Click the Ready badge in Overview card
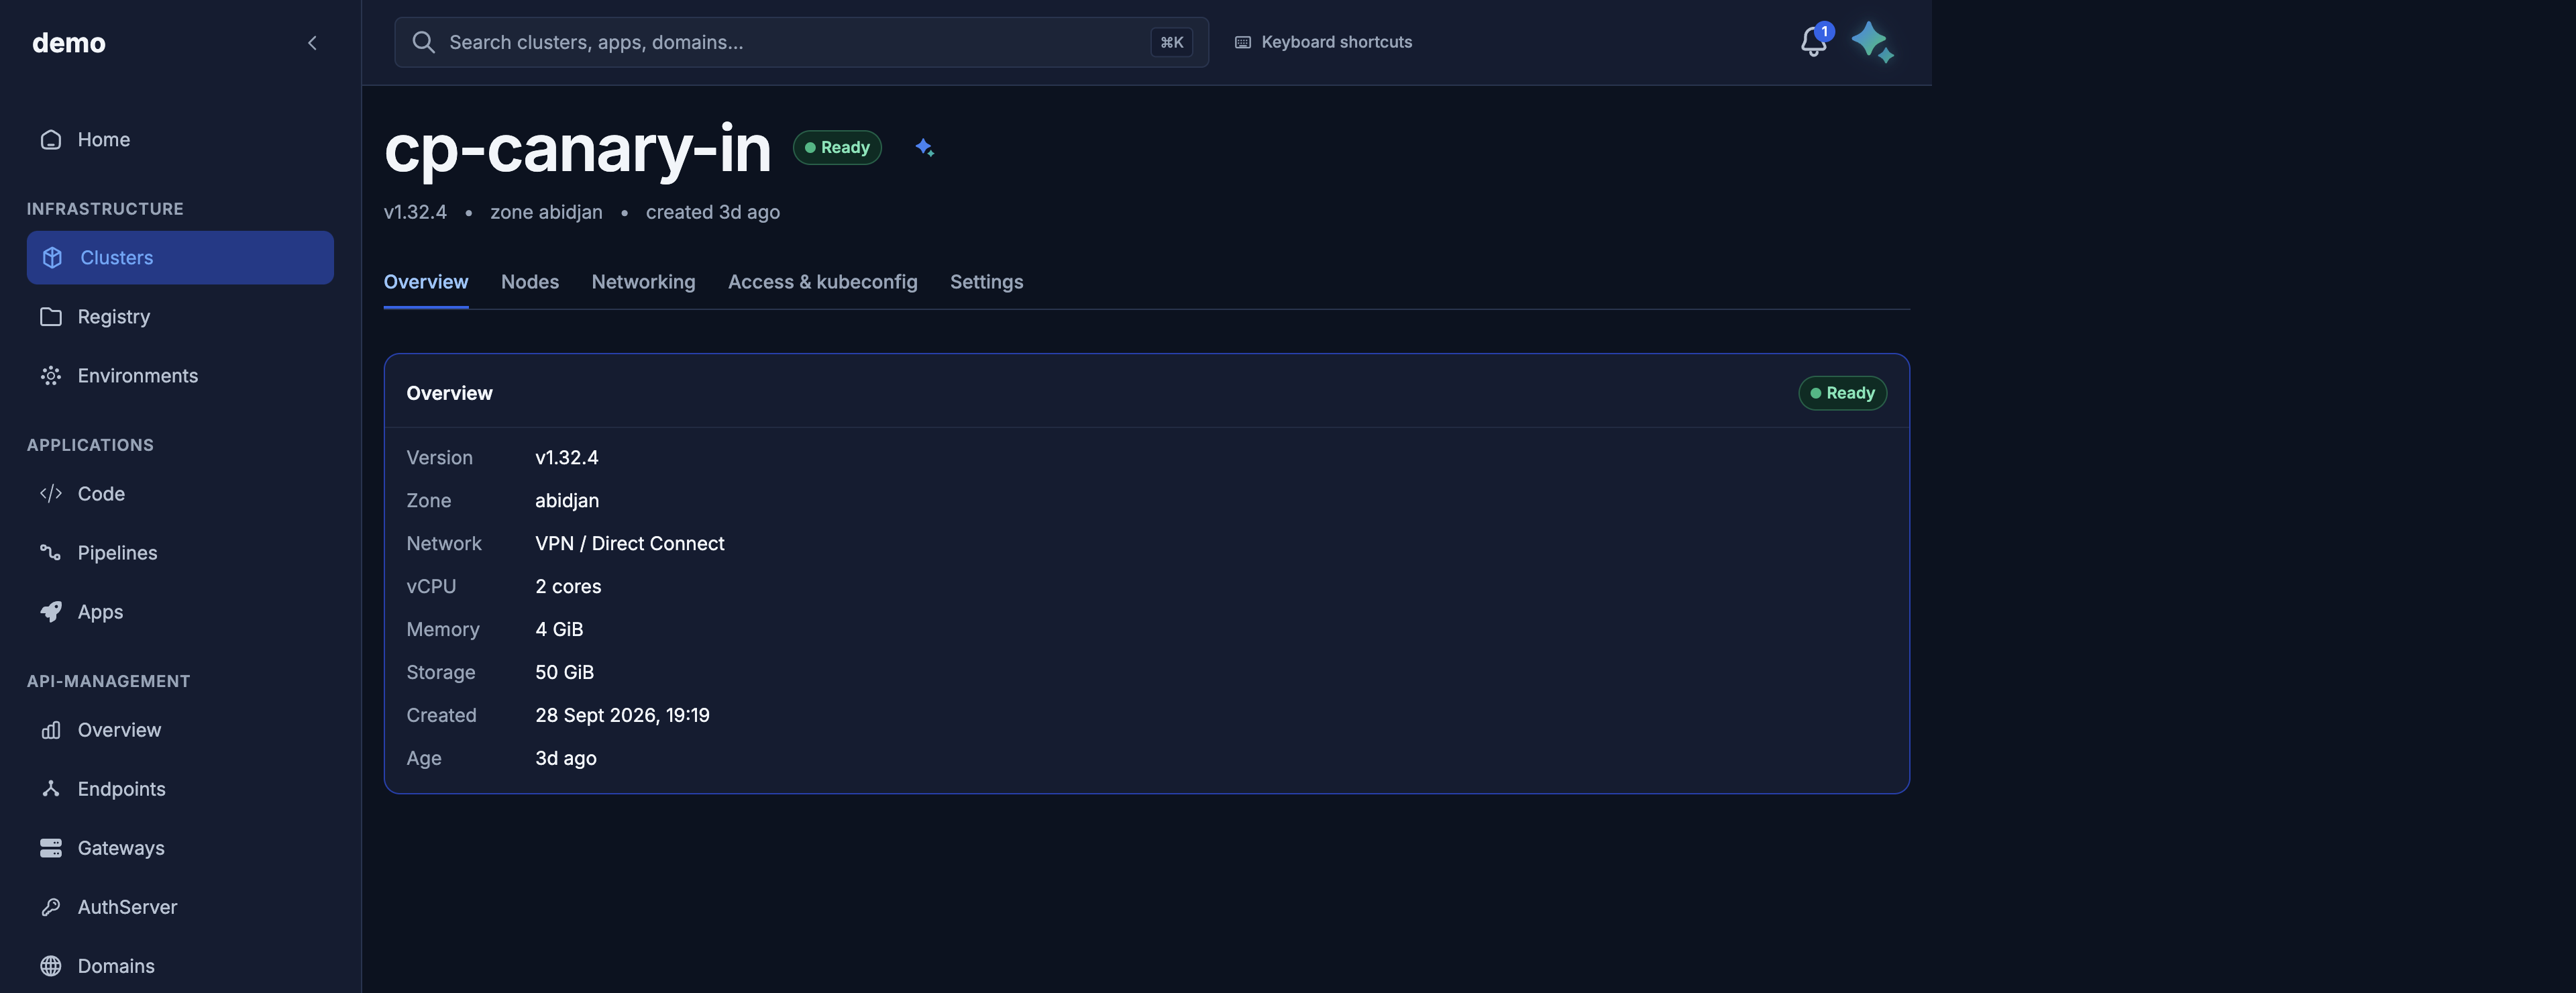Screen dimensions: 2576x993 pyautogui.click(x=1842, y=393)
